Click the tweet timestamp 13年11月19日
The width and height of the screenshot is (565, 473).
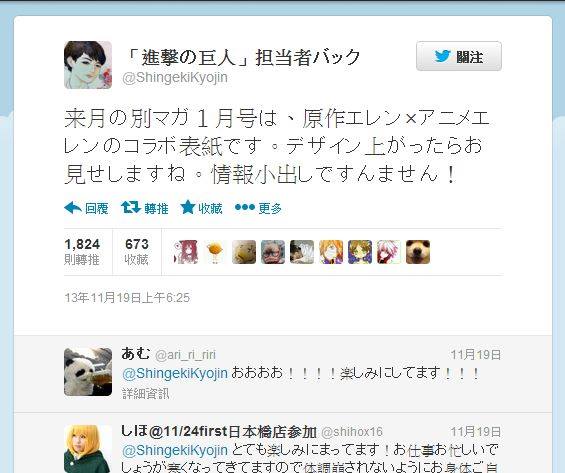coord(127,298)
